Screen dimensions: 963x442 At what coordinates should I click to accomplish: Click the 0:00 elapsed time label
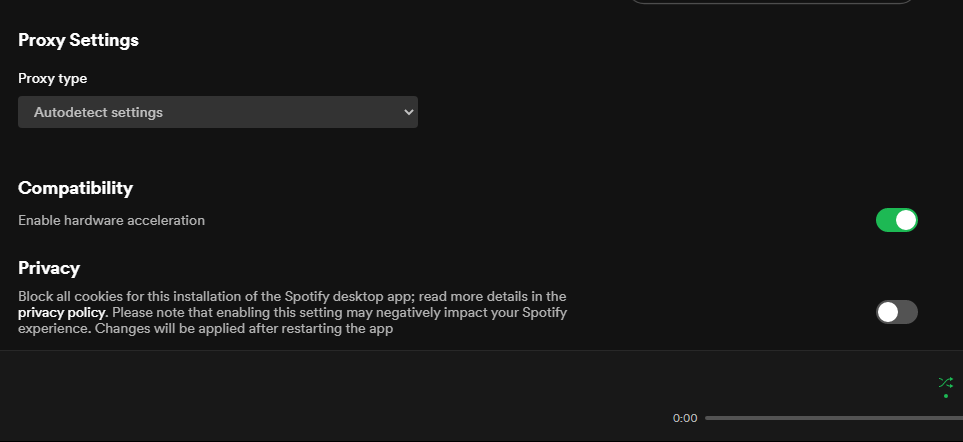coord(685,418)
